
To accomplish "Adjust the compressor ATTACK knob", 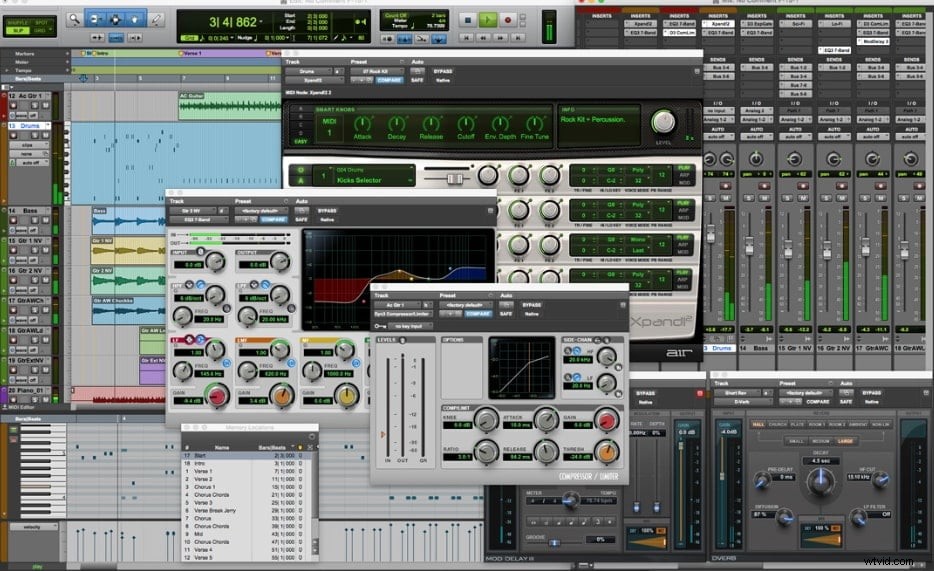I will point(546,420).
